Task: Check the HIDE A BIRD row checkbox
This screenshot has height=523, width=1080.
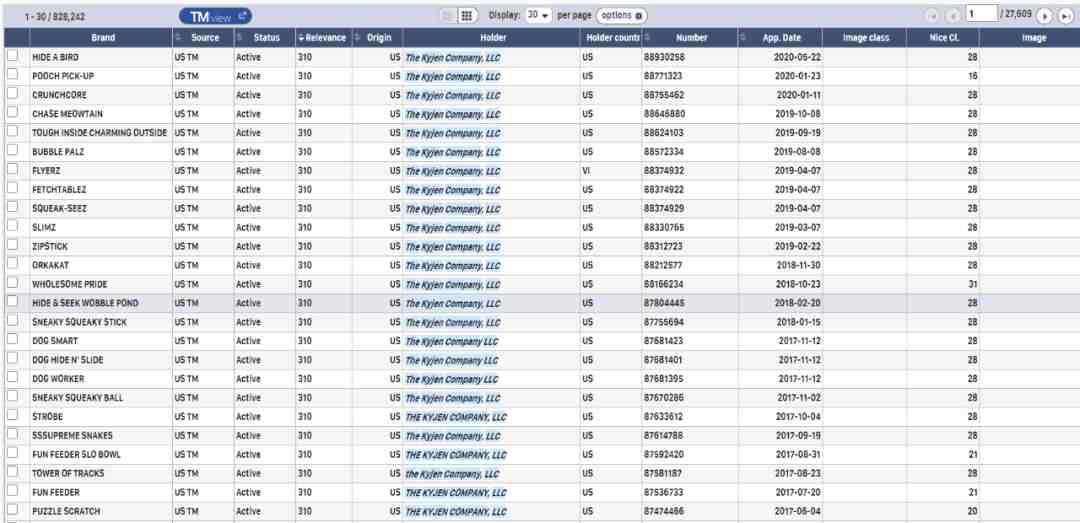Action: pyautogui.click(x=12, y=55)
